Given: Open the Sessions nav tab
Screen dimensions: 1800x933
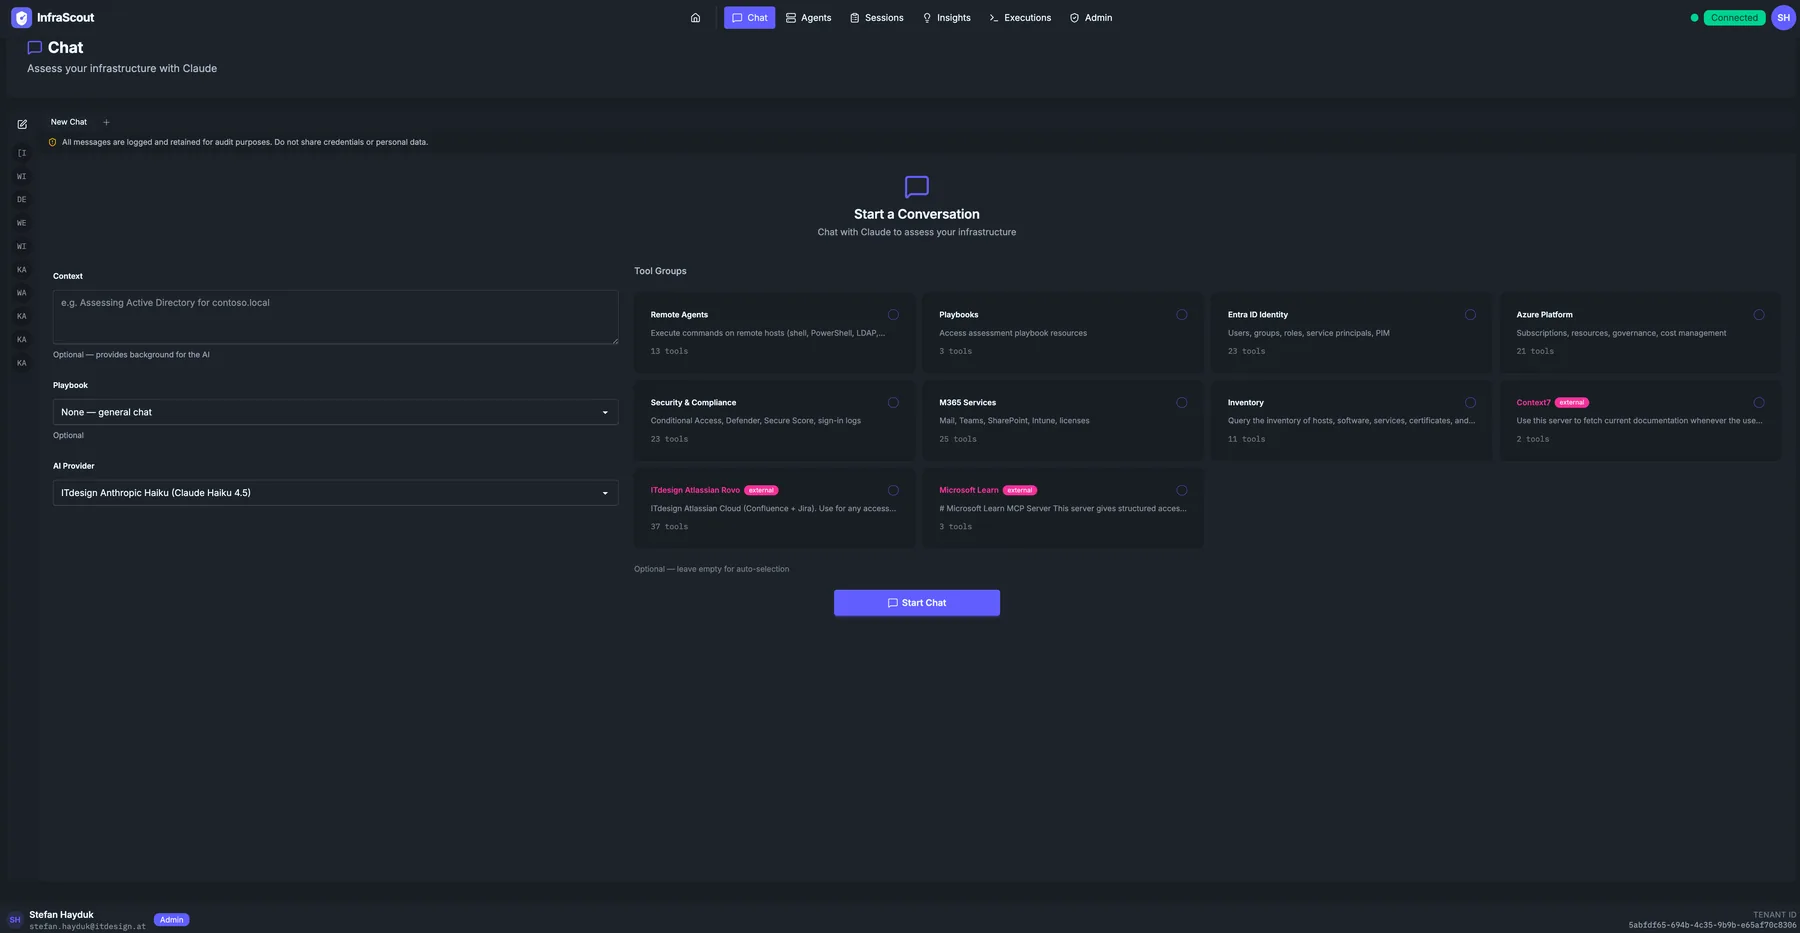Looking at the screenshot, I should click(x=876, y=18).
